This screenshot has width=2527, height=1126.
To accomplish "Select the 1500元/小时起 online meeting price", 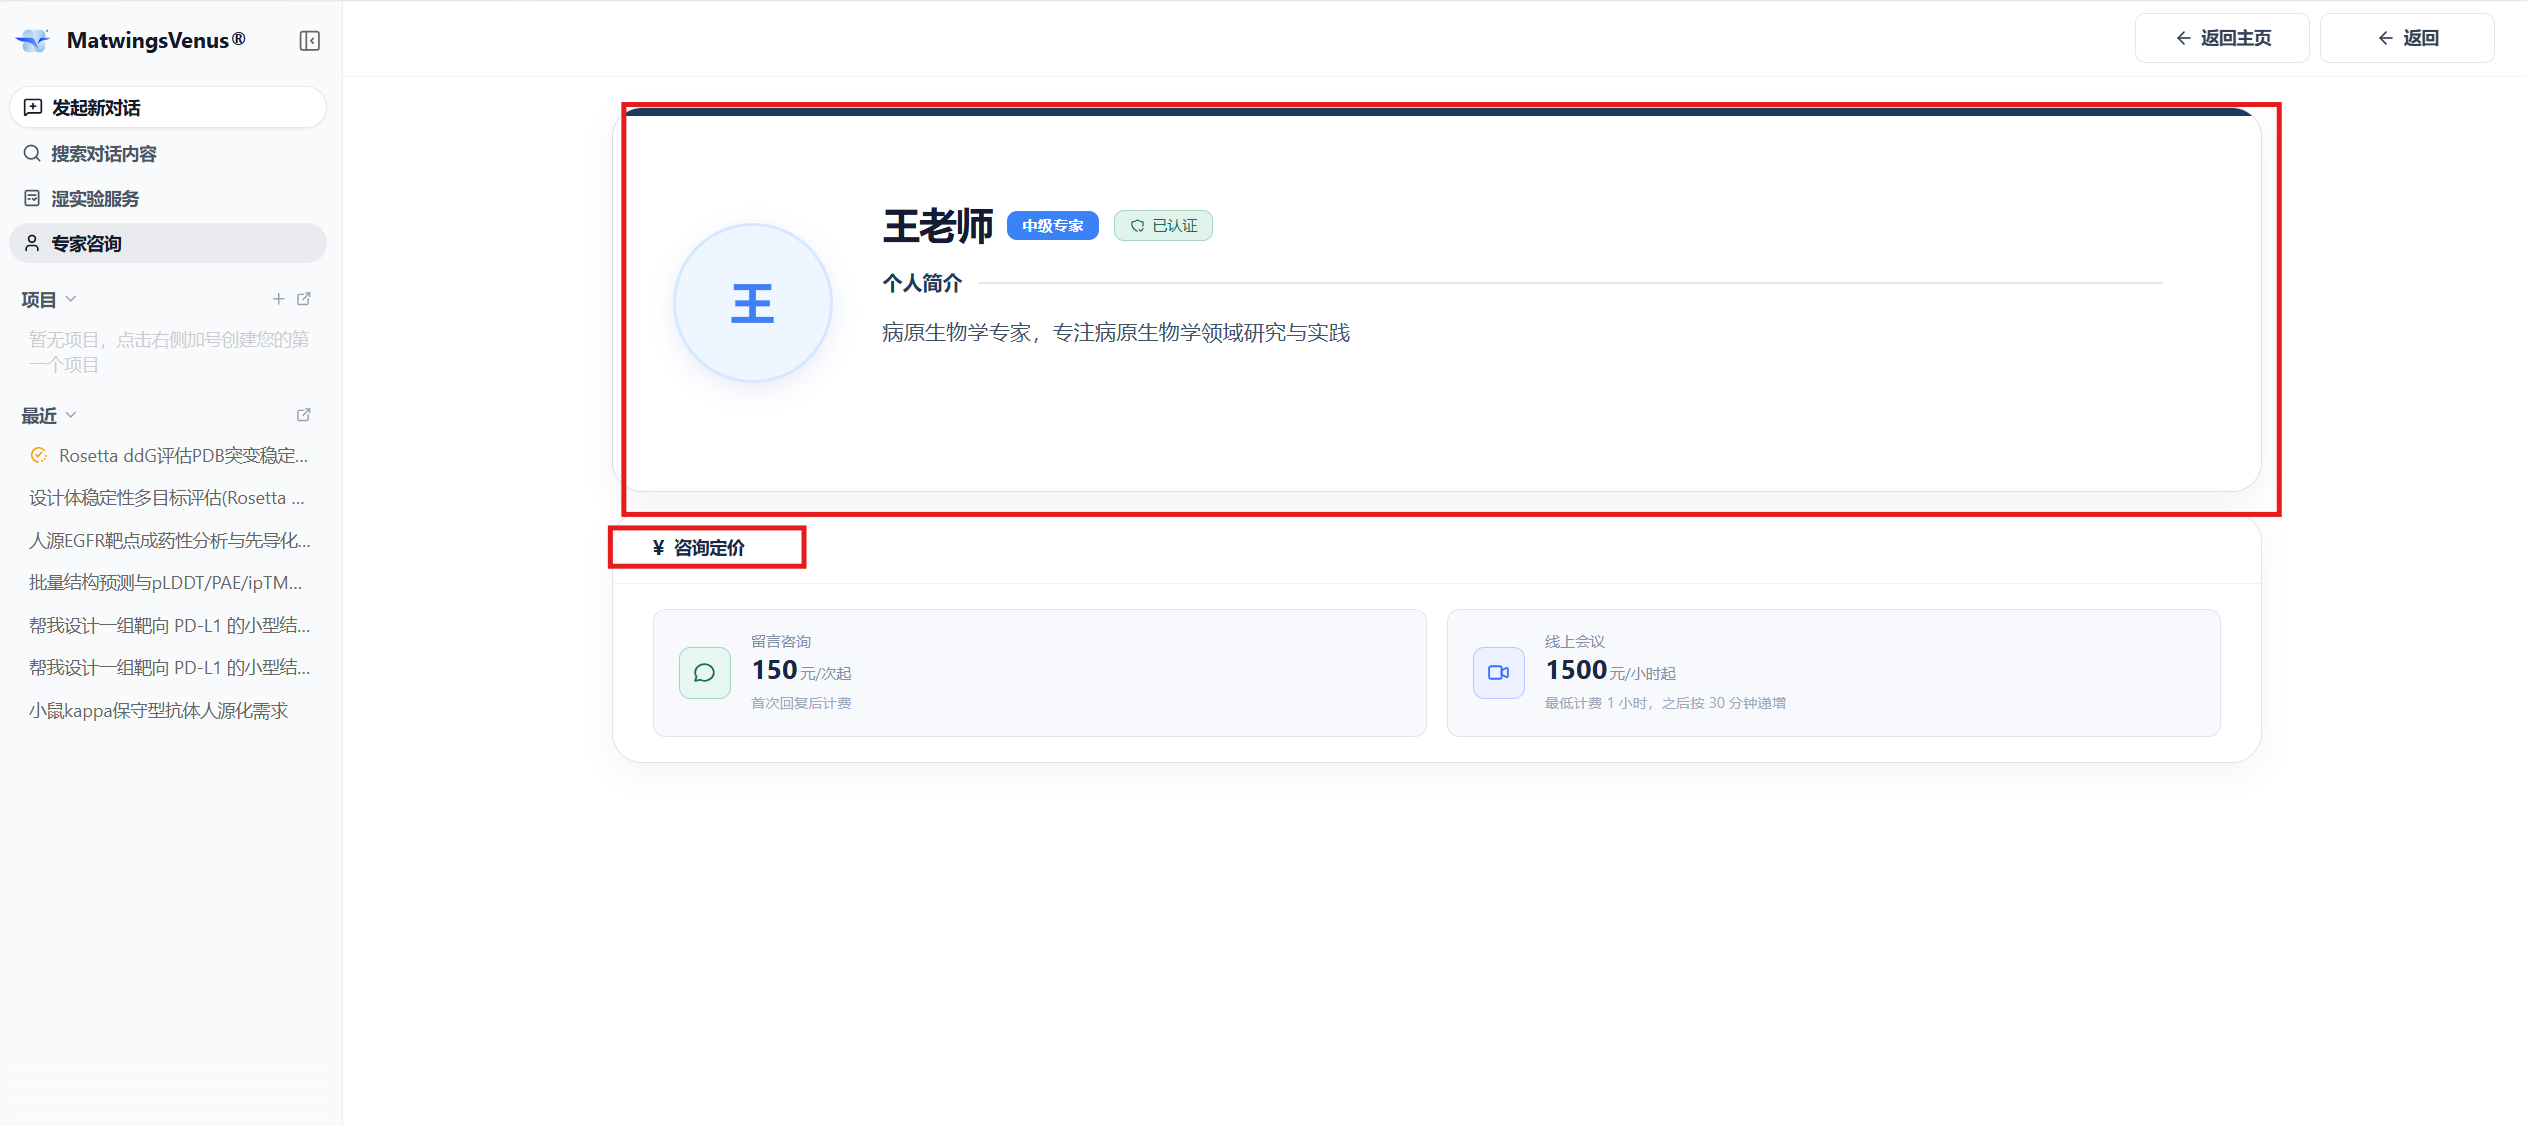I will click(1611, 671).
